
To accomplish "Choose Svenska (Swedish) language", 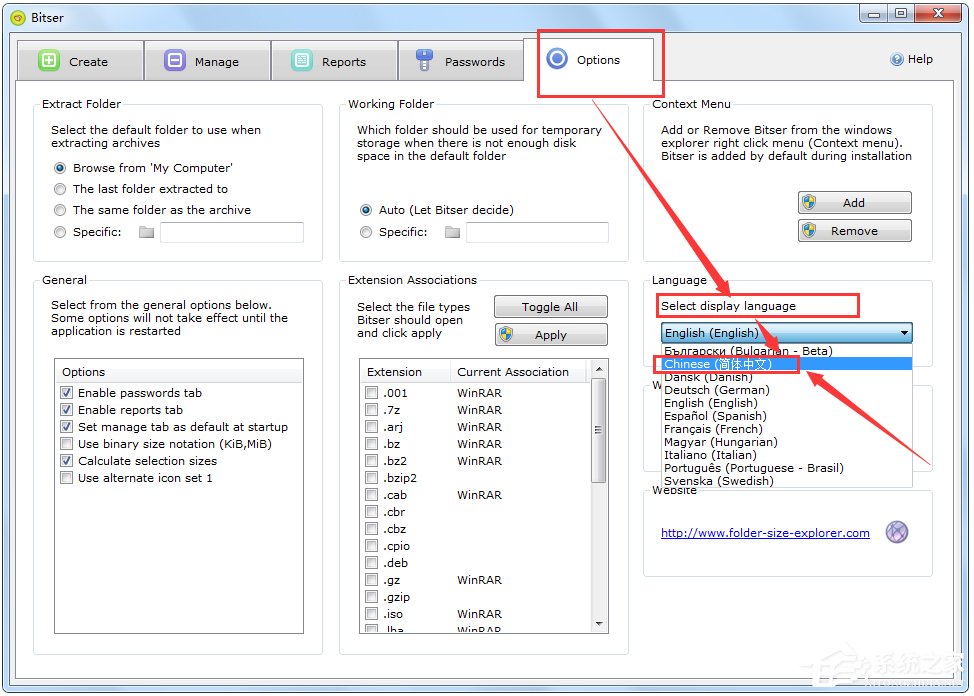I will (x=786, y=481).
